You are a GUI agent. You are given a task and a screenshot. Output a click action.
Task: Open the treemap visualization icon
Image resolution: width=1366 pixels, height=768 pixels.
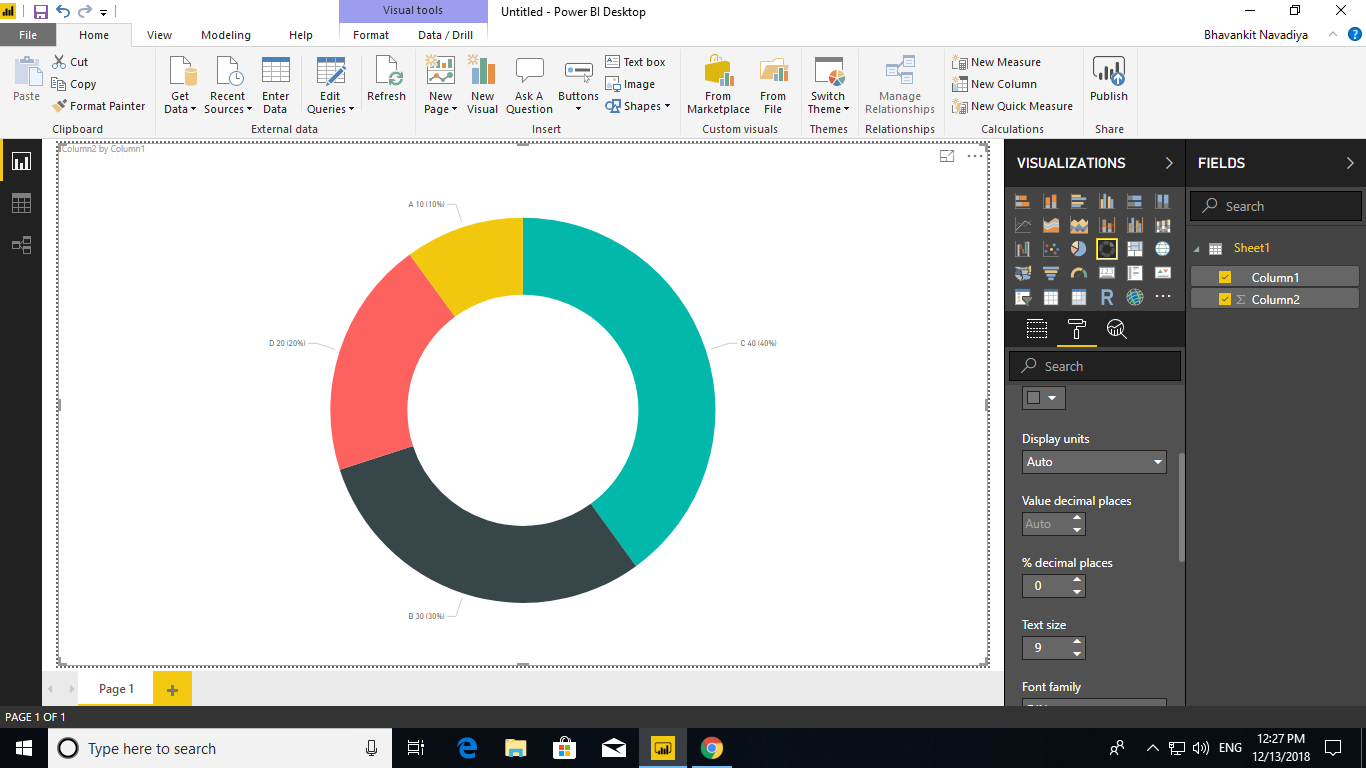click(1135, 249)
